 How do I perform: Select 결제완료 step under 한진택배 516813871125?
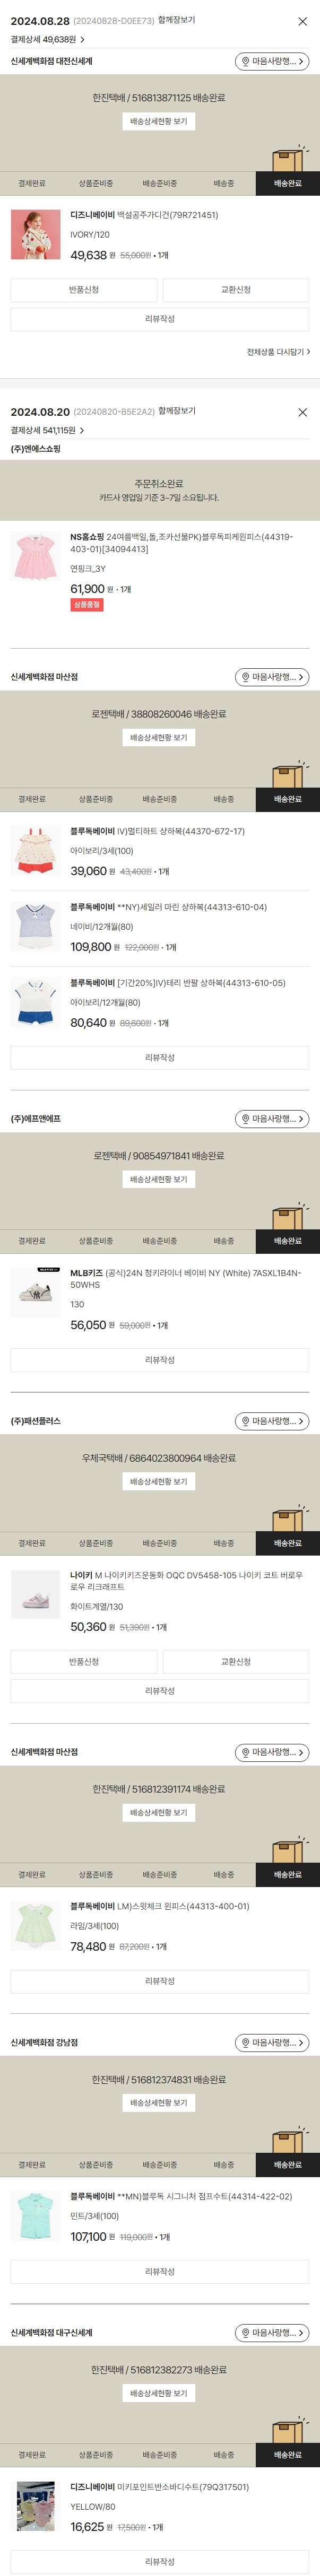32,184
